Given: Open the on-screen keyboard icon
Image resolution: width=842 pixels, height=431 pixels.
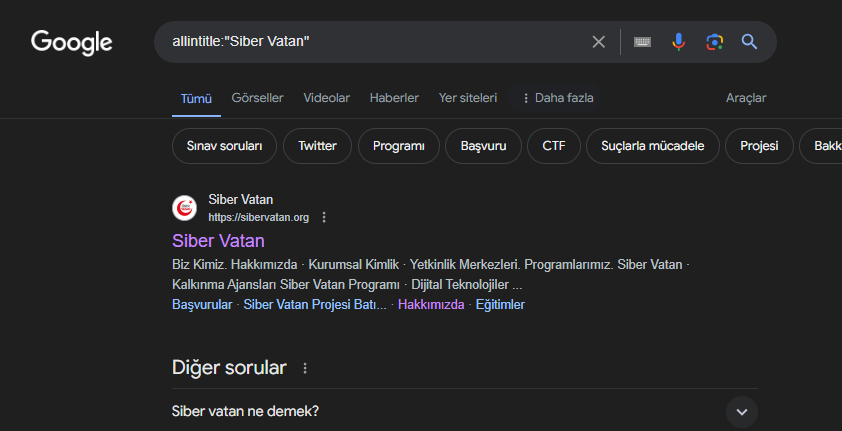Looking at the screenshot, I should pyautogui.click(x=642, y=42).
